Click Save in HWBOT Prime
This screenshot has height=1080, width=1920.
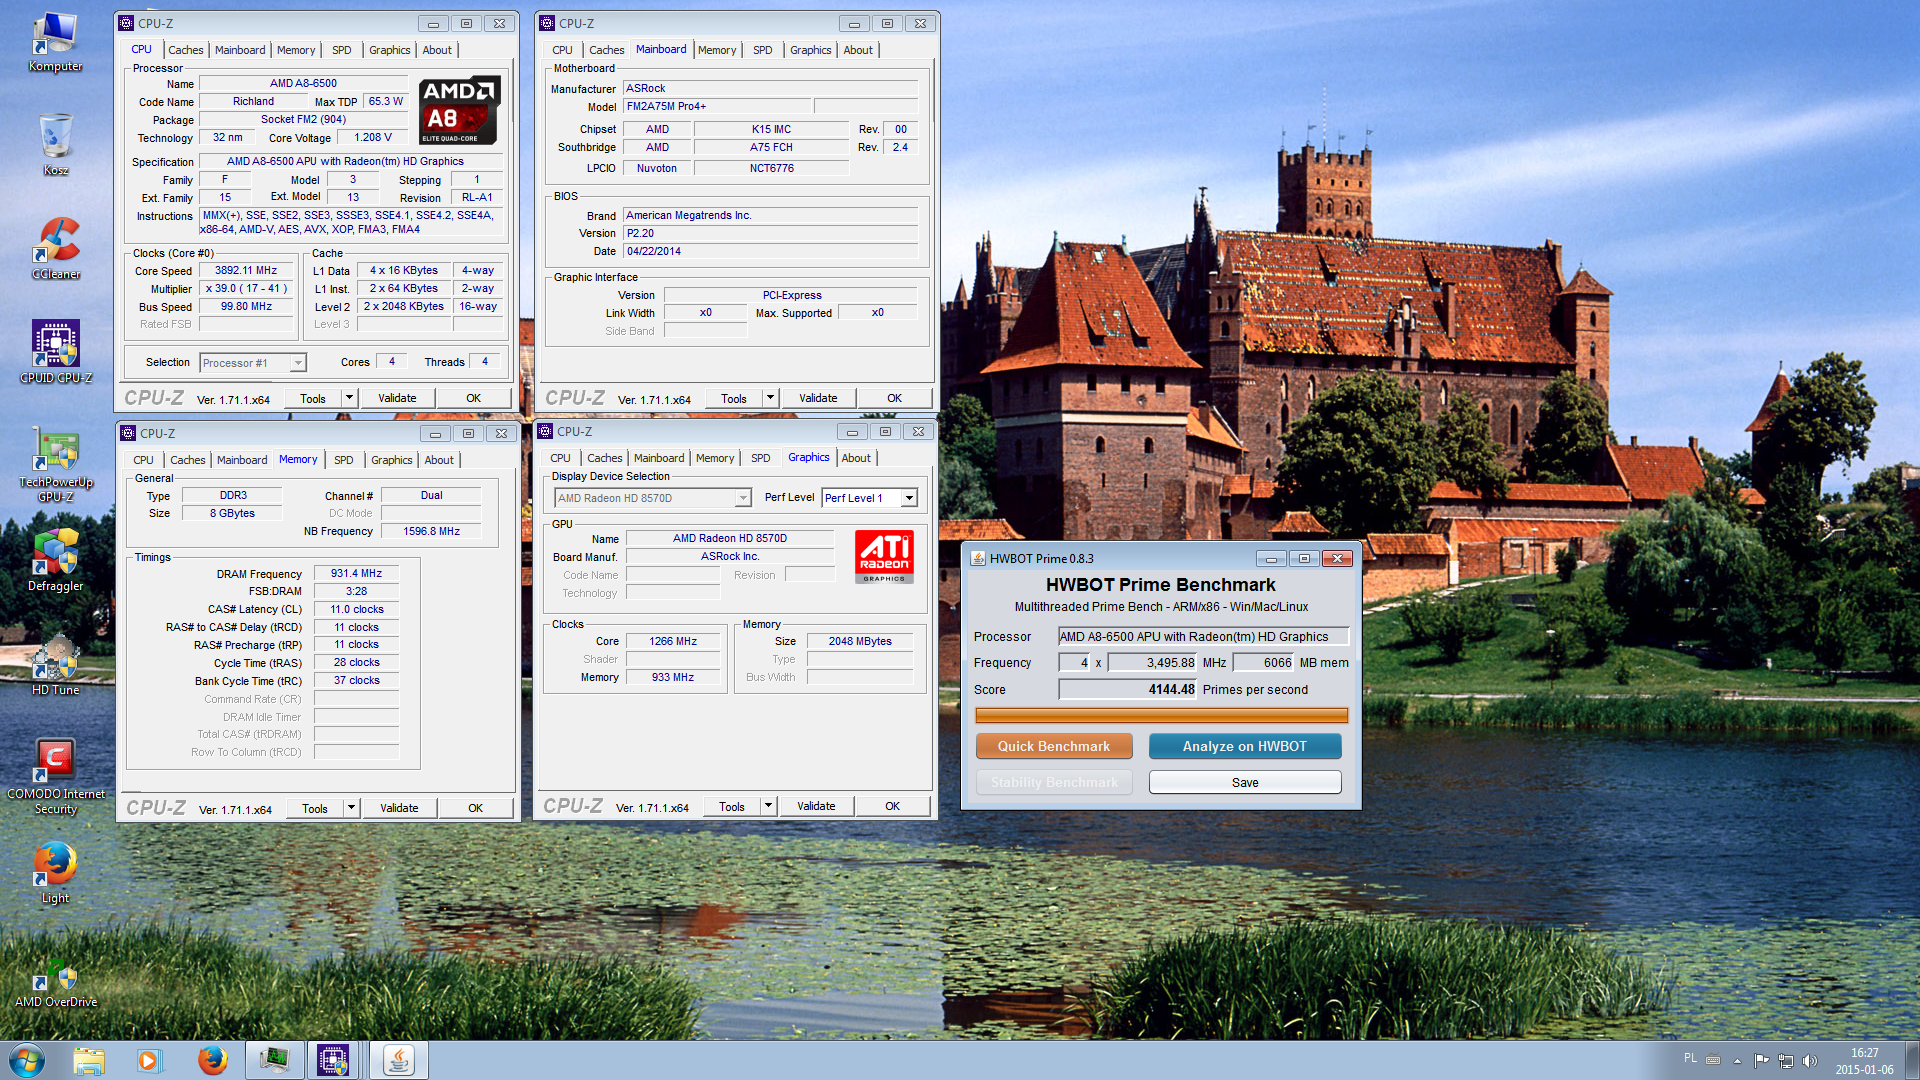(1245, 782)
